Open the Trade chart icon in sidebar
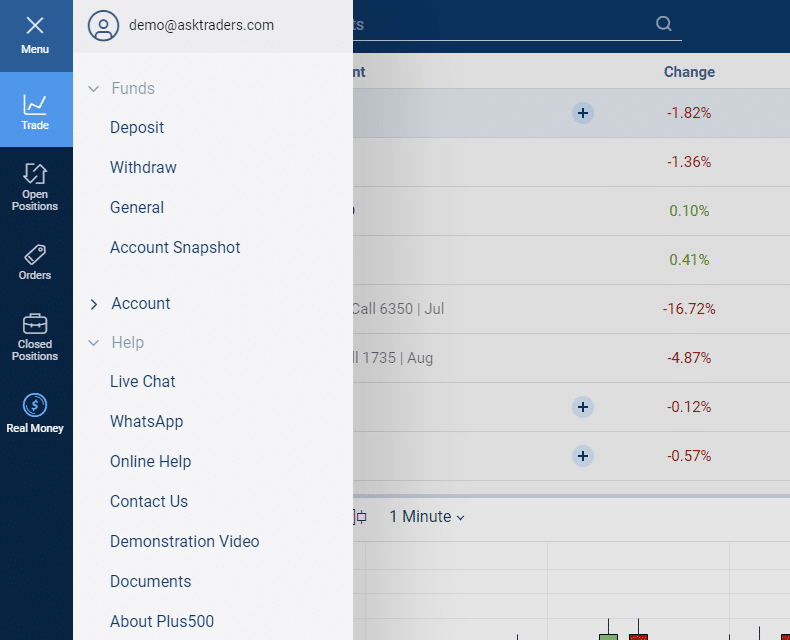The image size is (790, 640). (x=35, y=104)
